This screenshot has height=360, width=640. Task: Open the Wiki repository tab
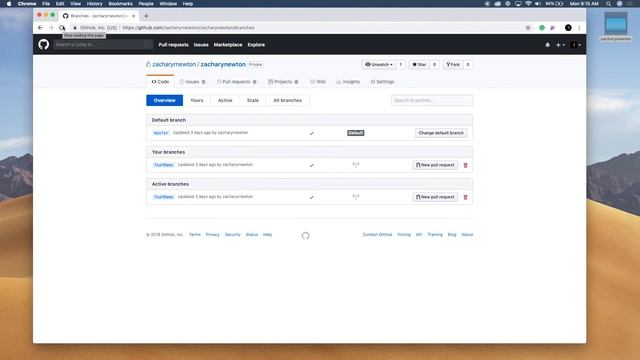click(x=318, y=82)
